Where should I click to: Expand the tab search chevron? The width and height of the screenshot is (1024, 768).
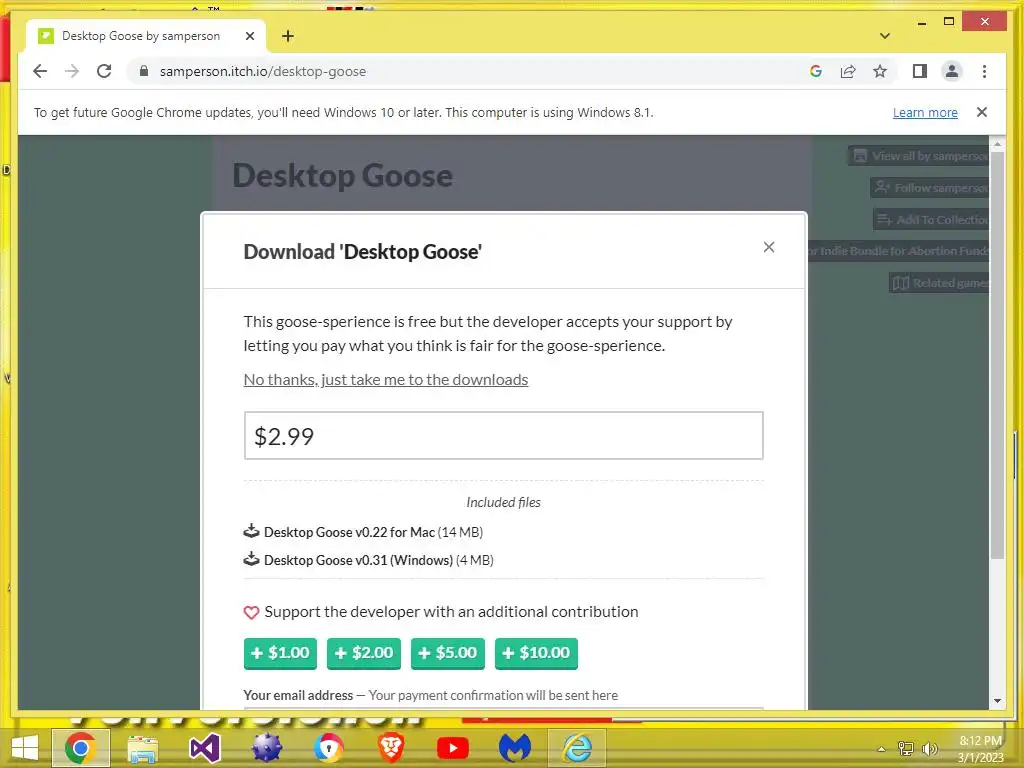885,36
